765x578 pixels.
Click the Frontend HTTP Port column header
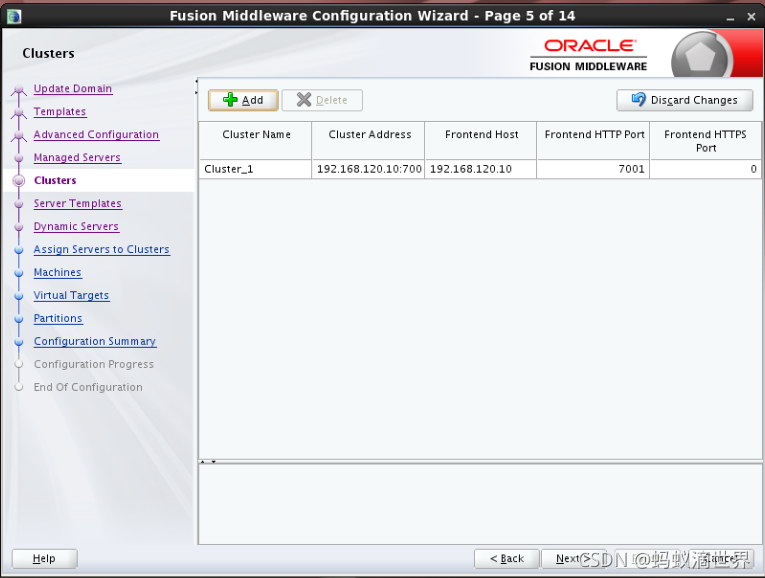pos(593,140)
